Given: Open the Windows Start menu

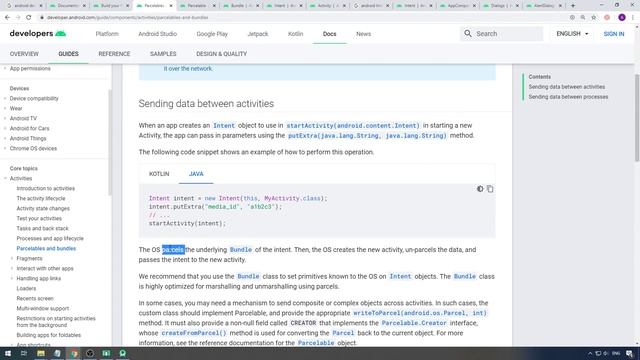Looking at the screenshot, I should coord(7,353).
